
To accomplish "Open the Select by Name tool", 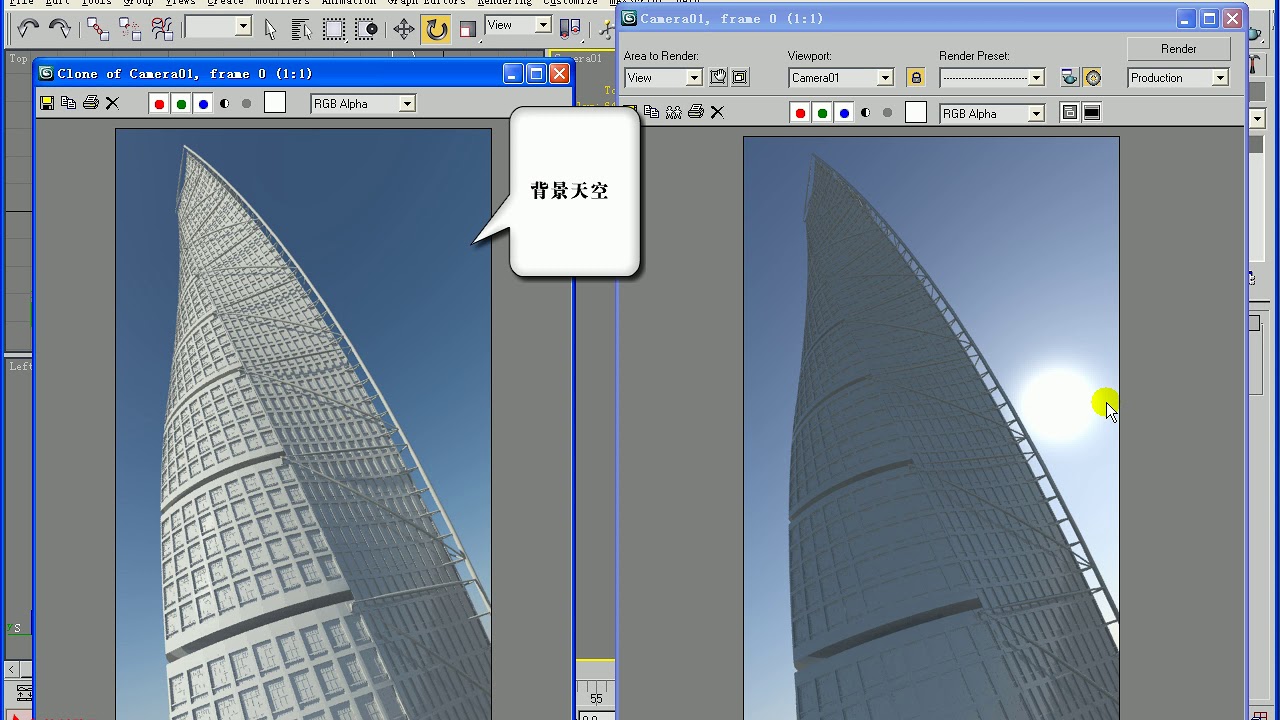I will click(302, 29).
